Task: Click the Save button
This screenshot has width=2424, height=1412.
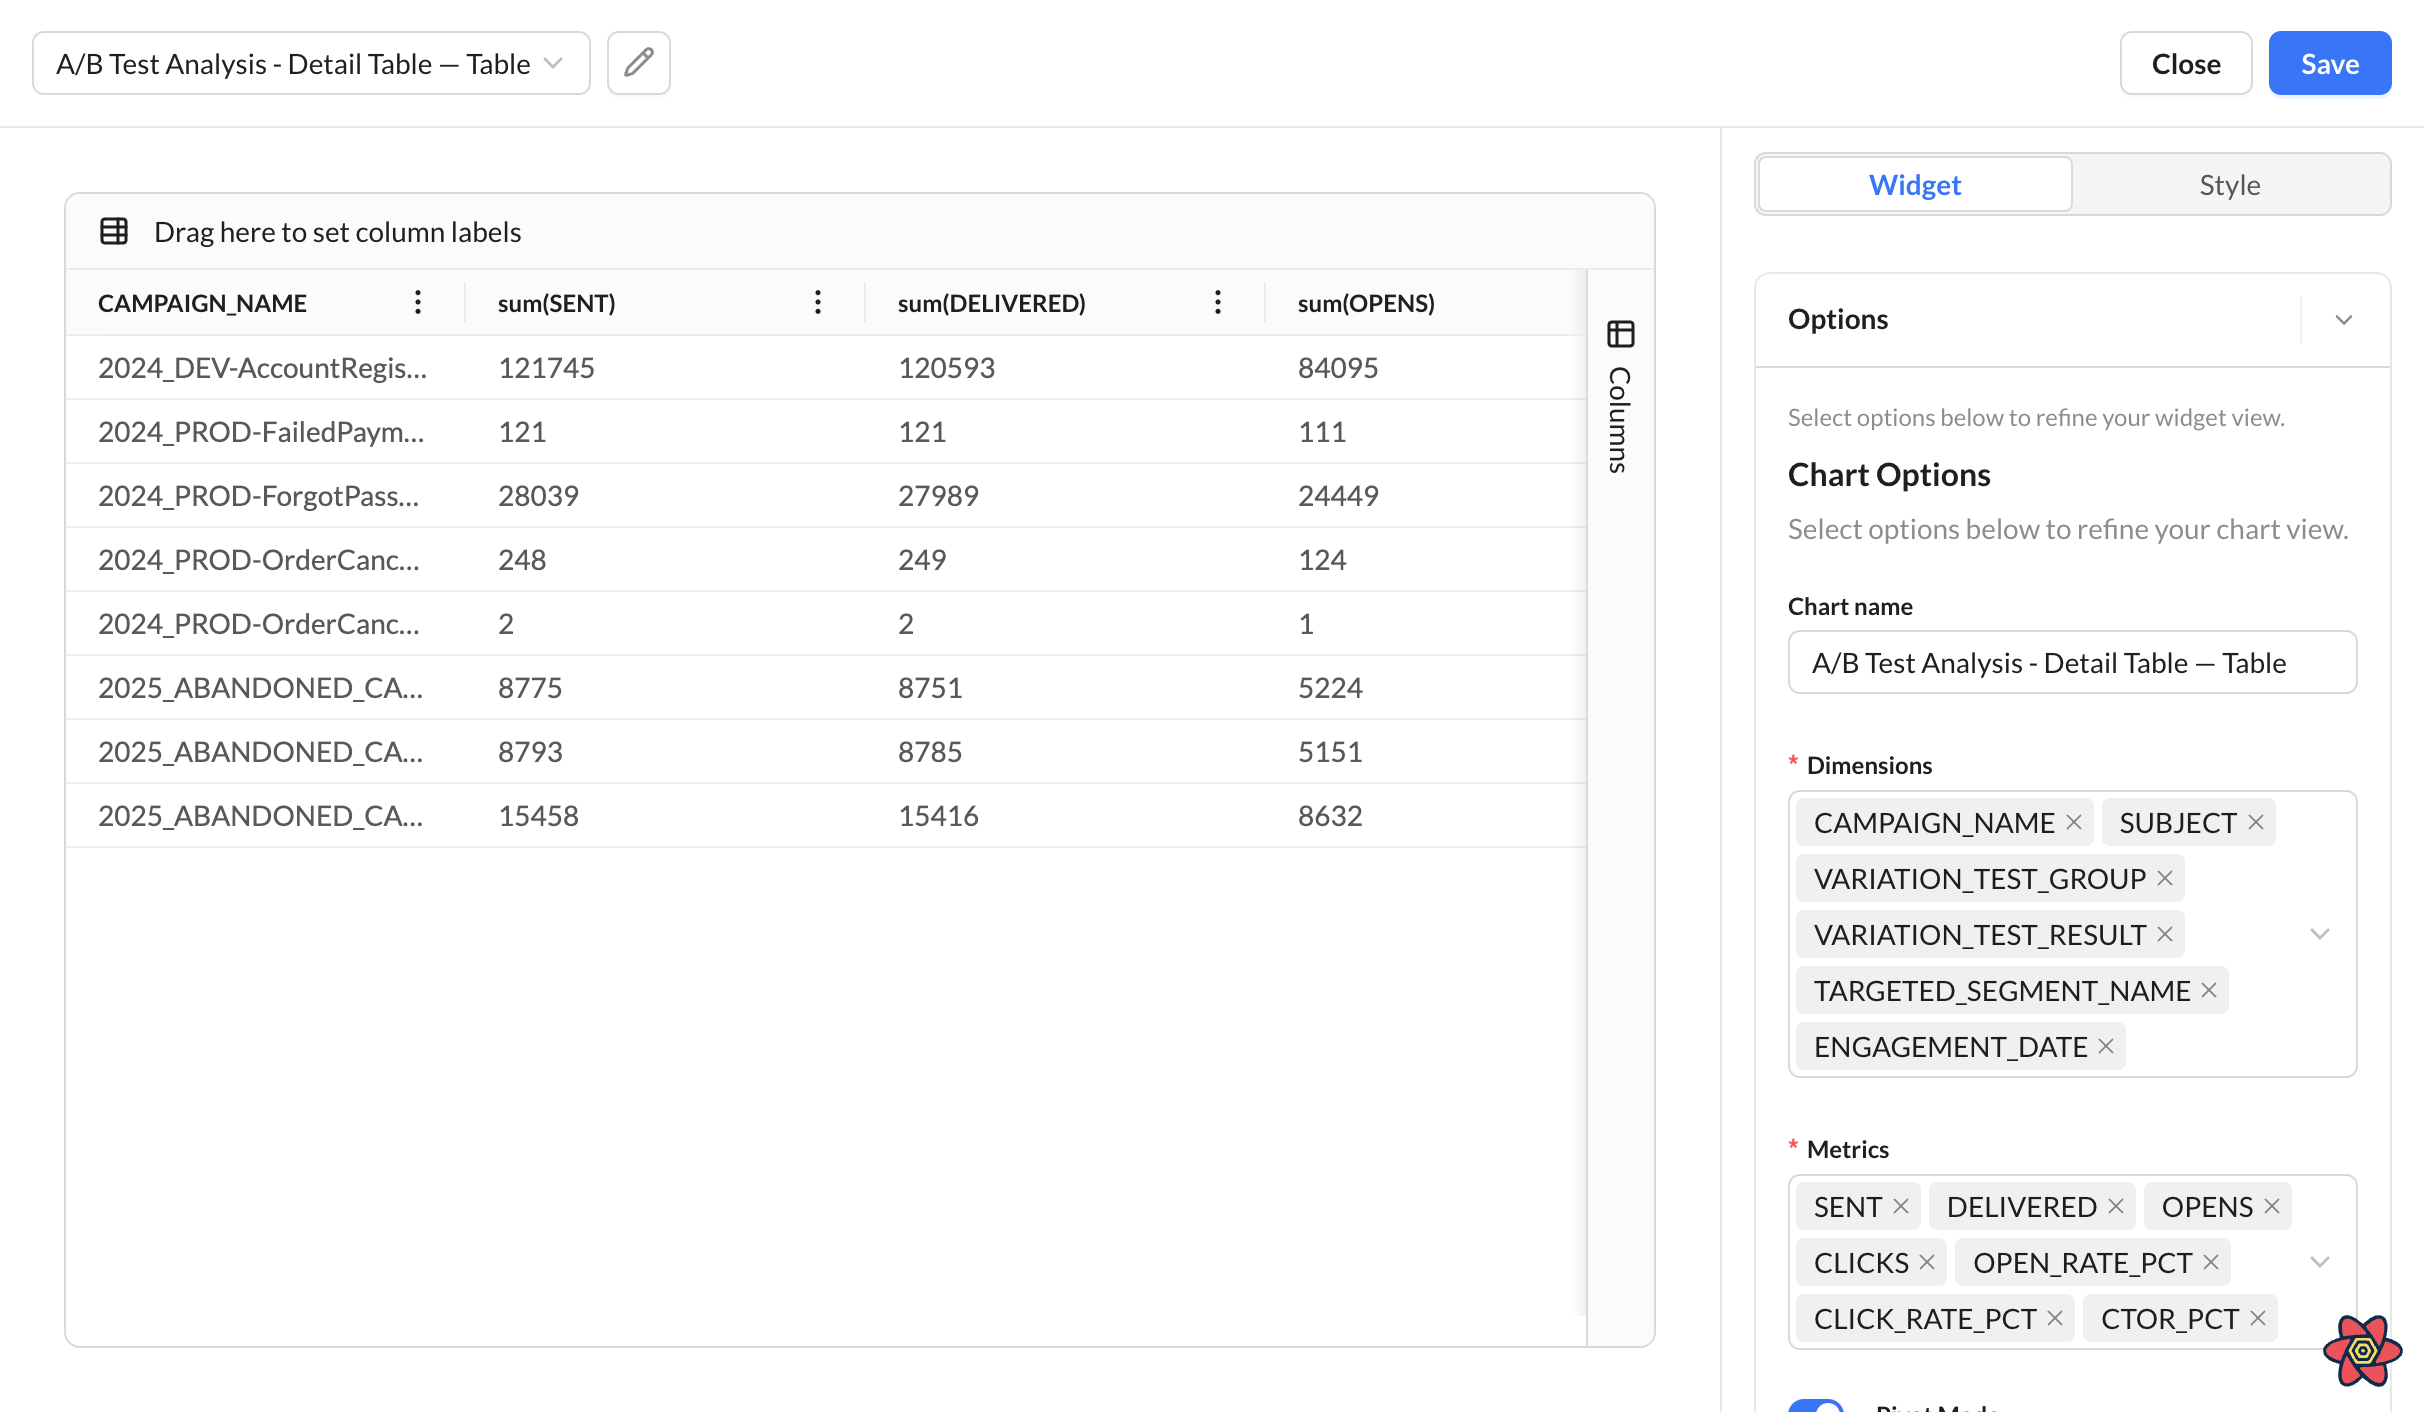Action: coord(2330,63)
